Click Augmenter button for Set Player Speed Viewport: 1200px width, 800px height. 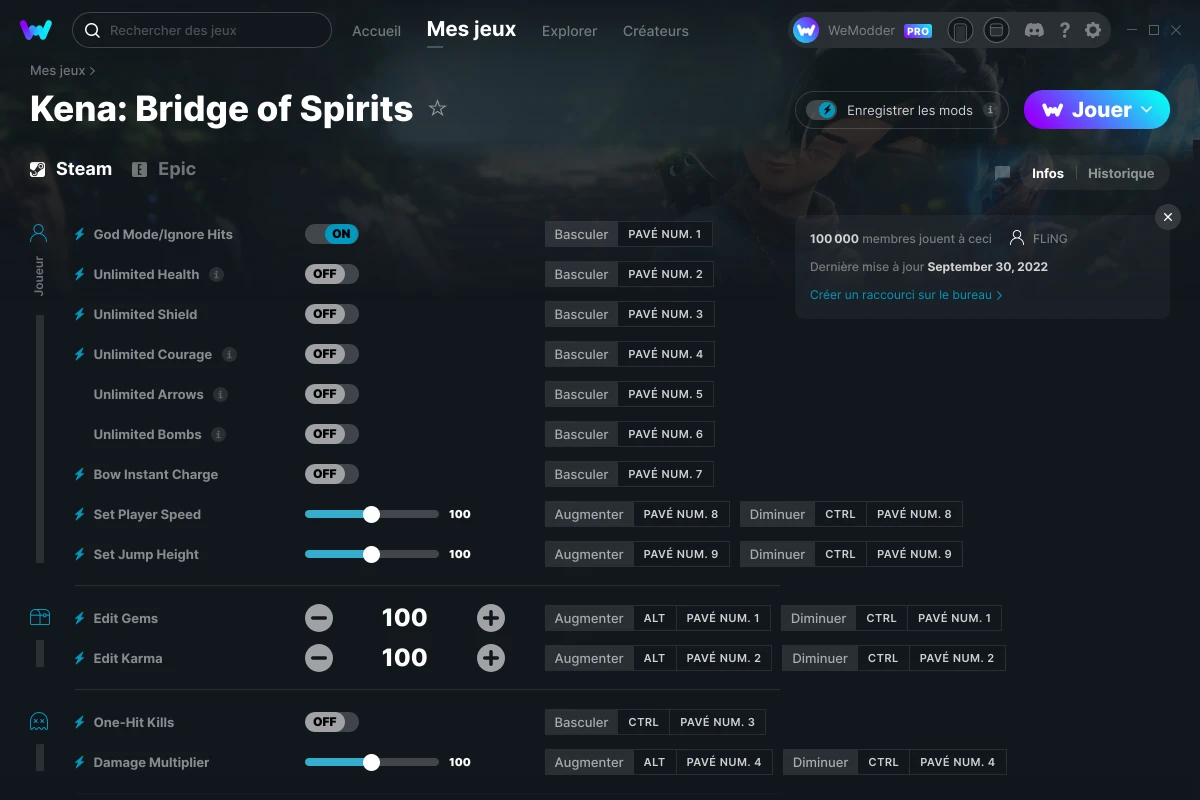(x=589, y=514)
